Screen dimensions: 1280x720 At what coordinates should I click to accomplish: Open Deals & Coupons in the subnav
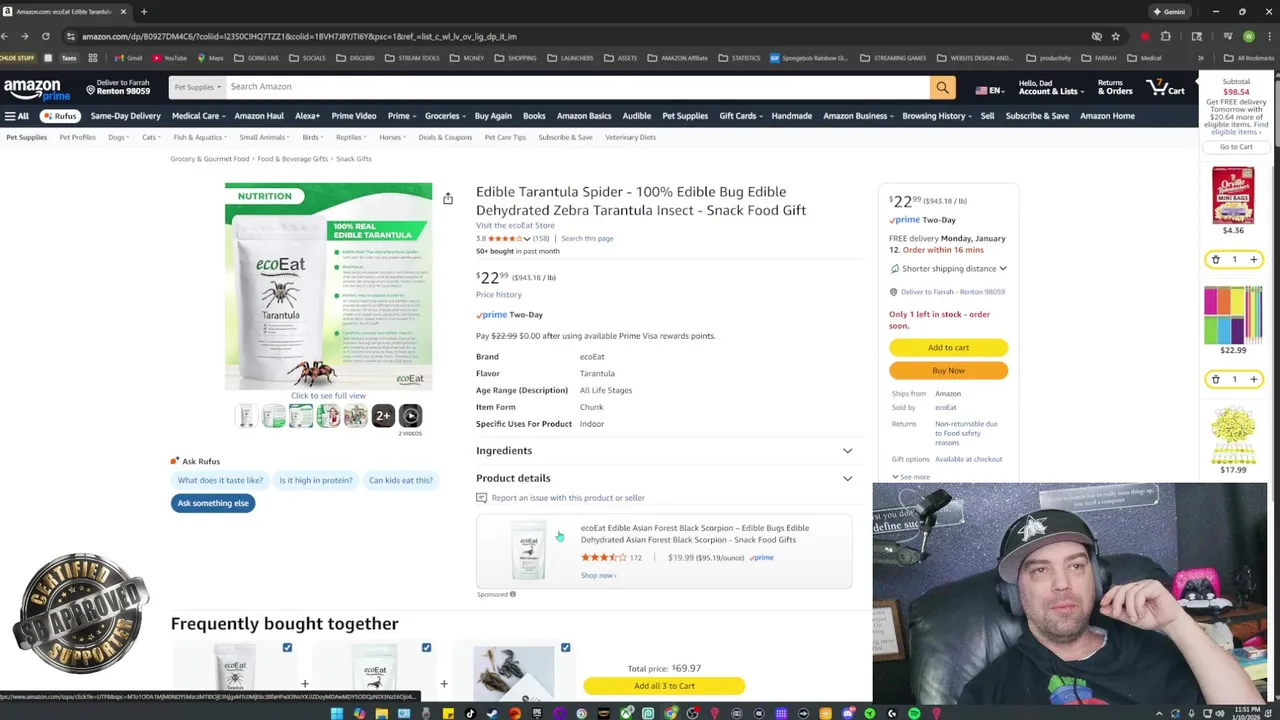445,137
